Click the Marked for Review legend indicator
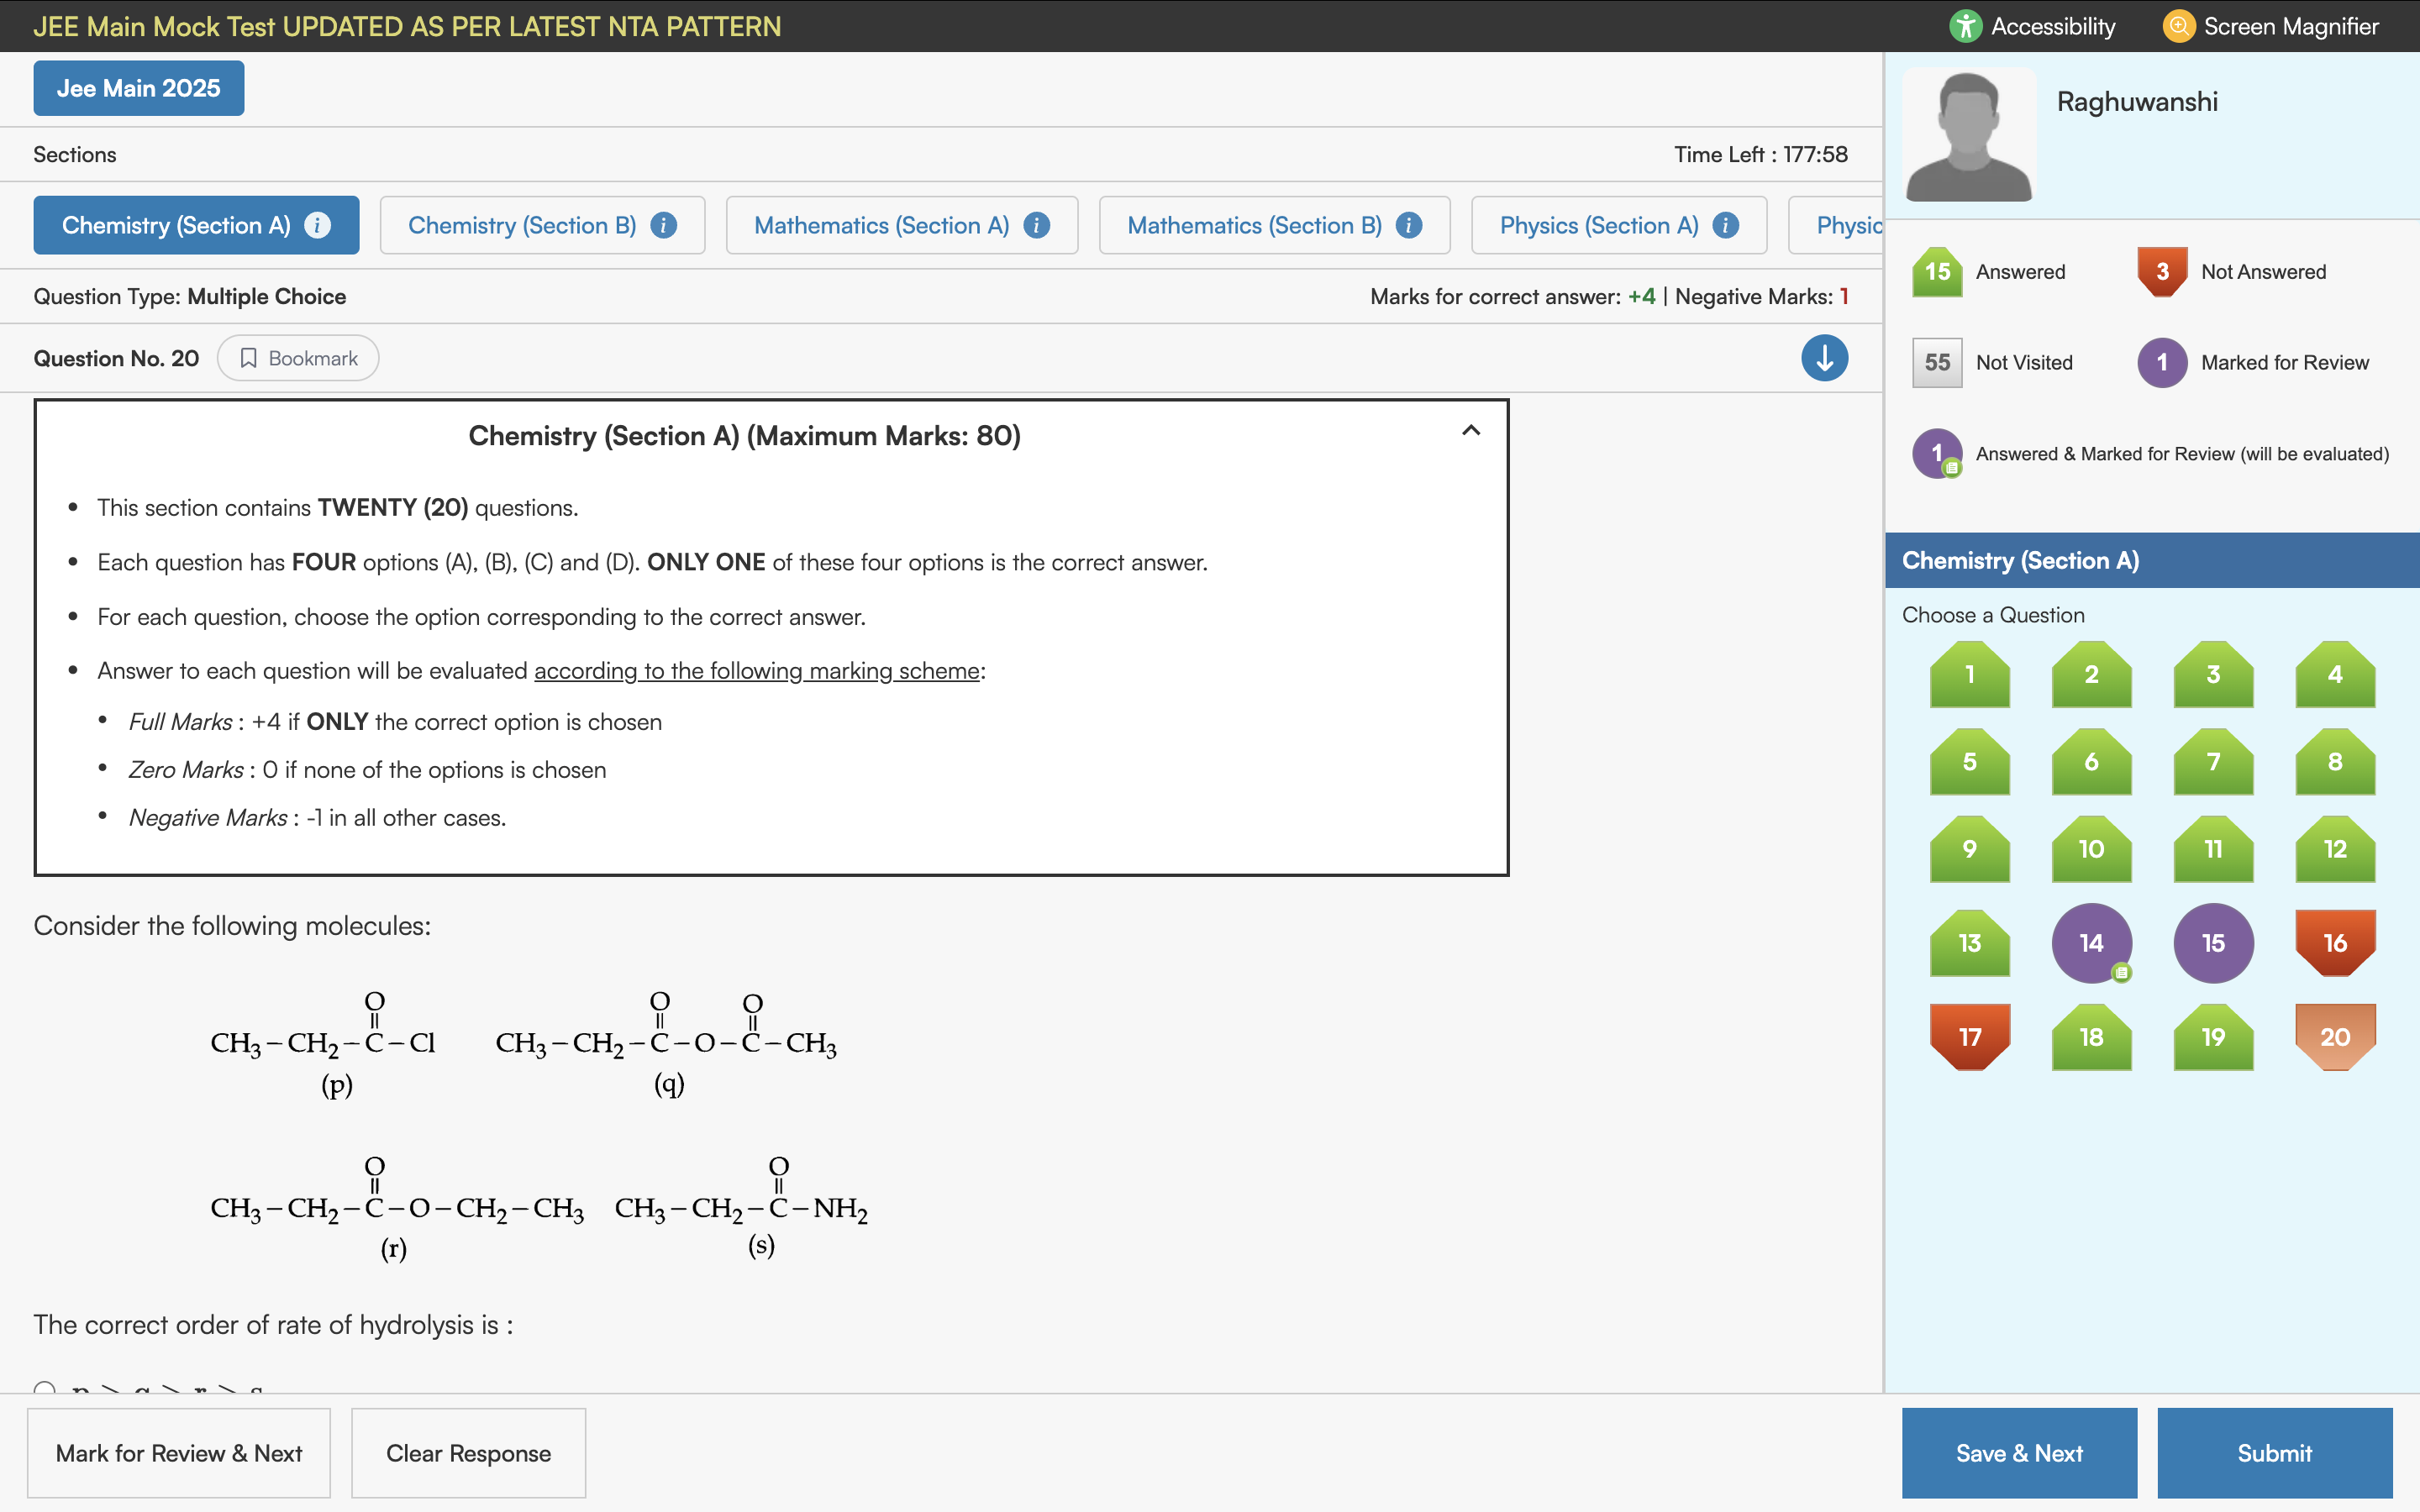2420x1512 pixels. [2161, 362]
